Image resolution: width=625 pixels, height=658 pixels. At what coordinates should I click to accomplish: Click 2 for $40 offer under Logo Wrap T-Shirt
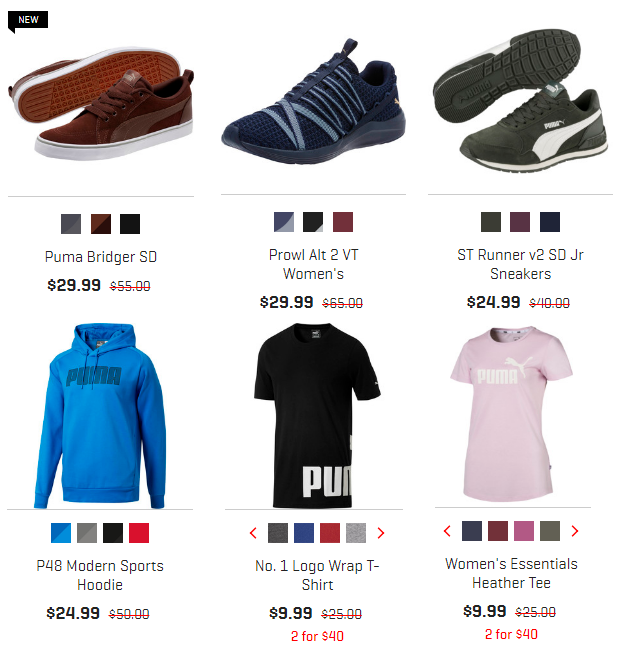pos(317,636)
